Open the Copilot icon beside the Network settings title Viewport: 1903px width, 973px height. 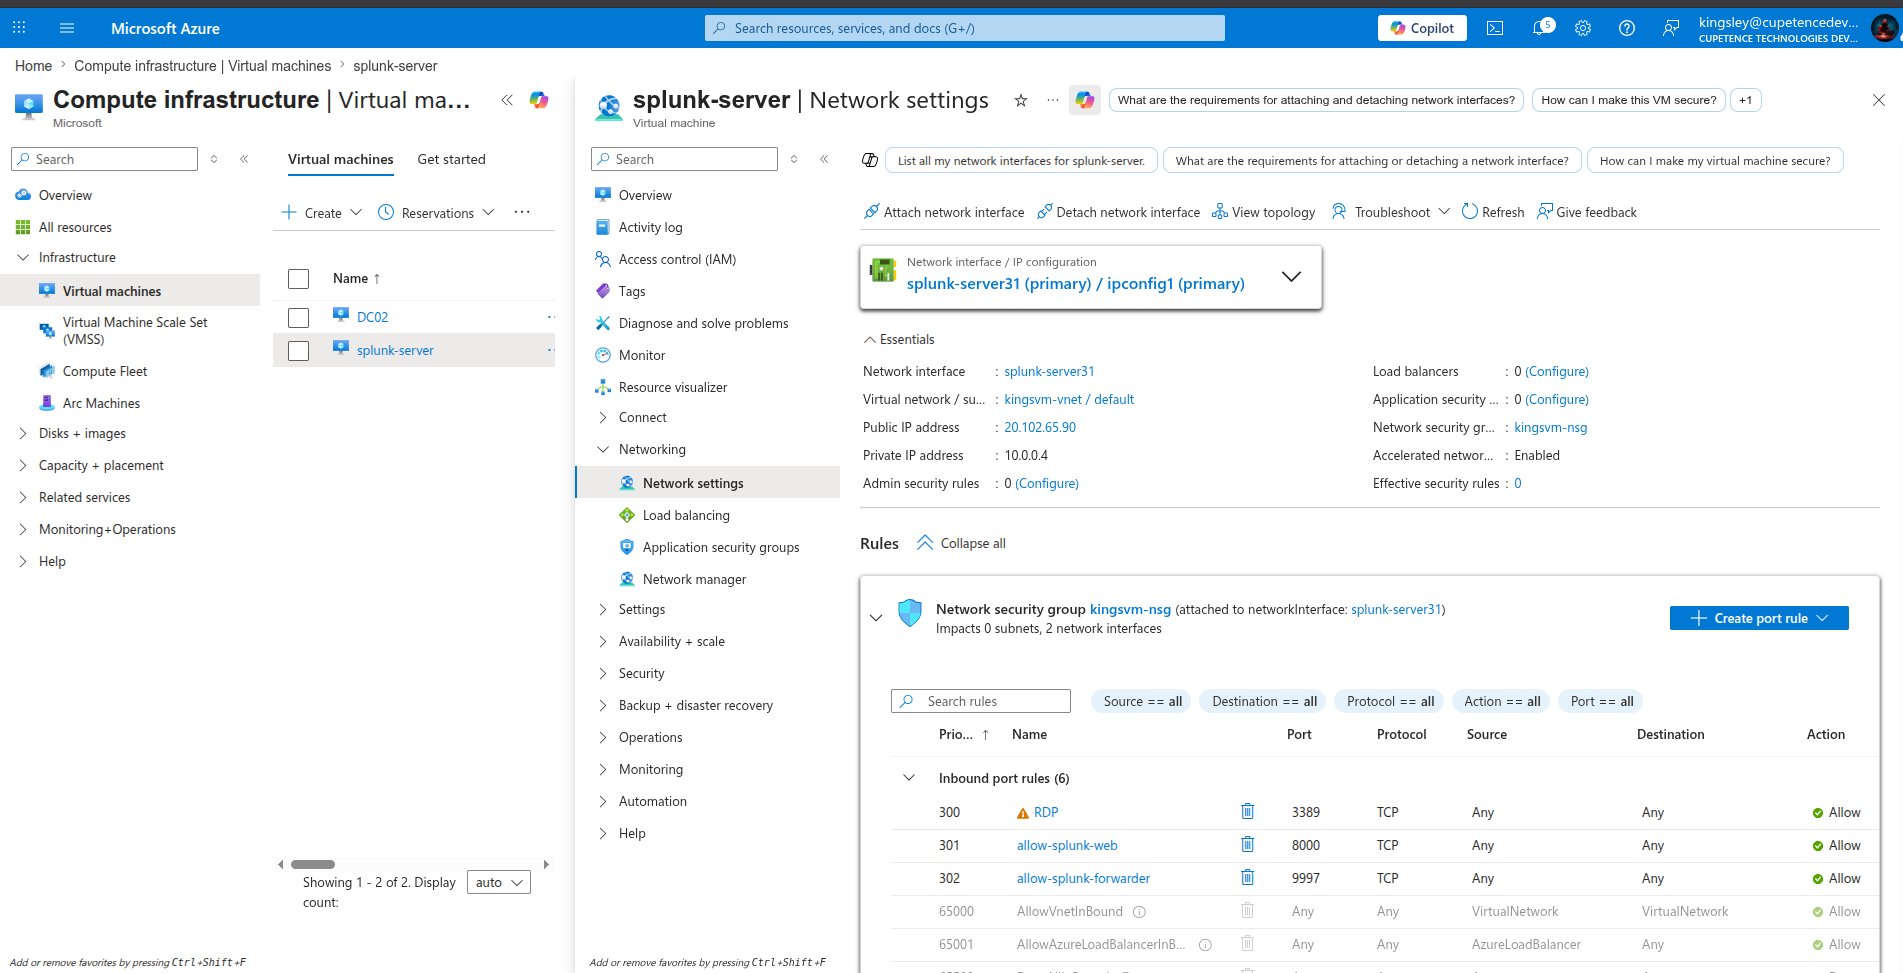[x=1085, y=100]
